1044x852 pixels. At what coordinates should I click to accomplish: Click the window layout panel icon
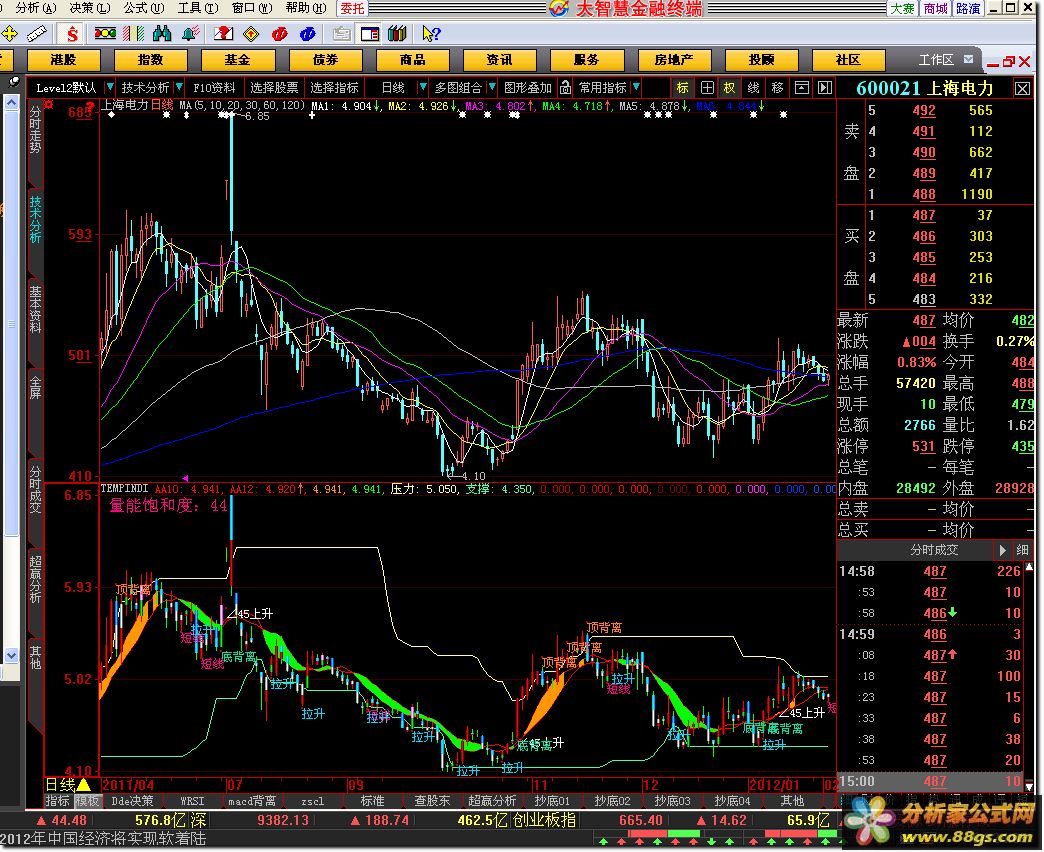[370, 33]
